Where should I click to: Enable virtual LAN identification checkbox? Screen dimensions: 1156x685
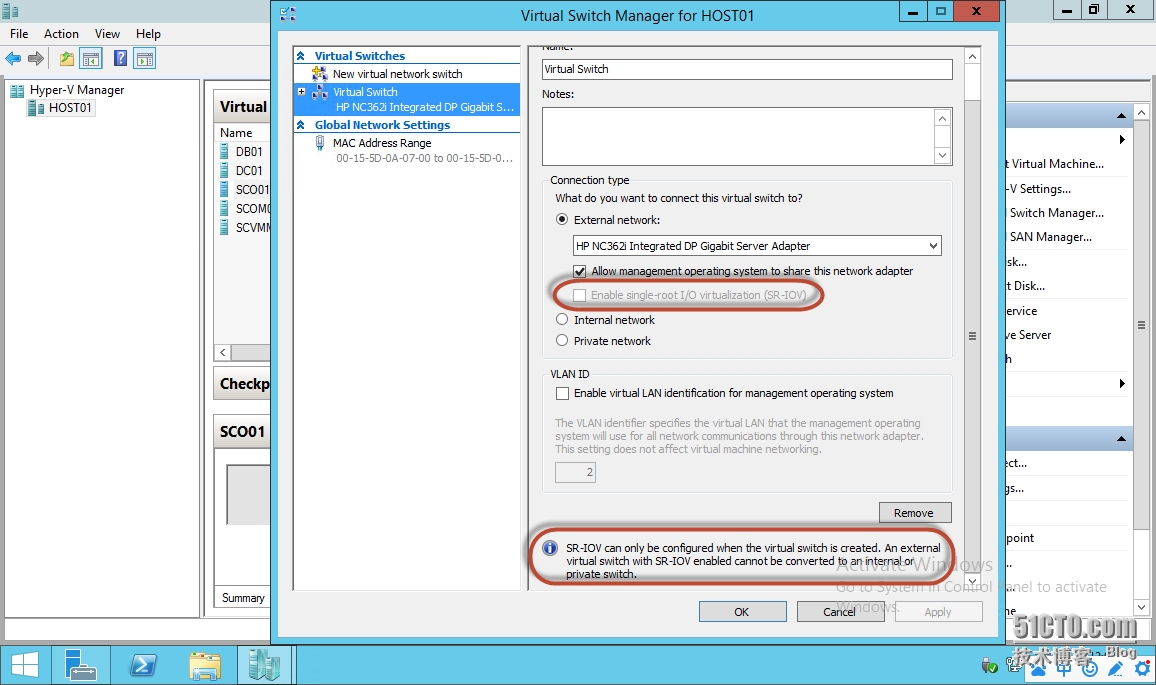pos(562,394)
